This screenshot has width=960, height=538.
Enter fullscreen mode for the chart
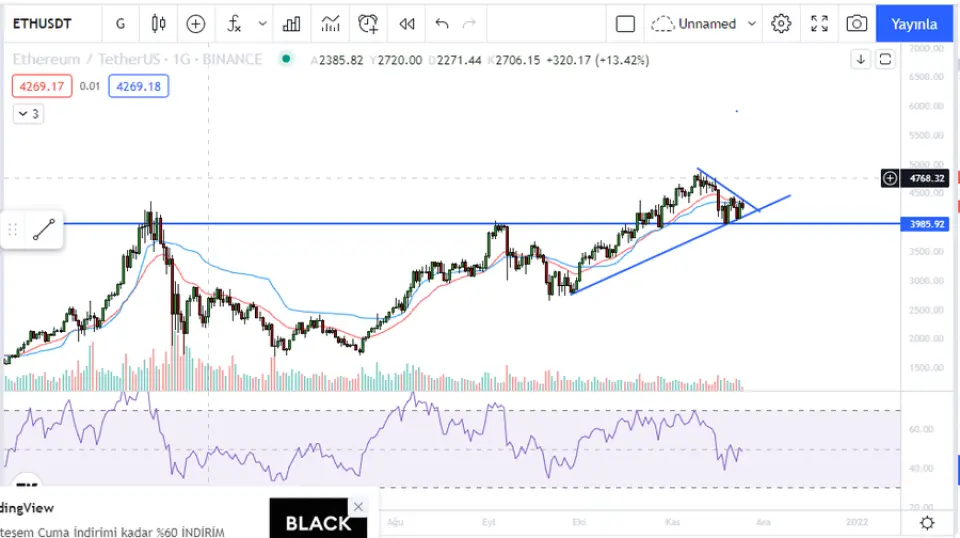pyautogui.click(x=819, y=23)
